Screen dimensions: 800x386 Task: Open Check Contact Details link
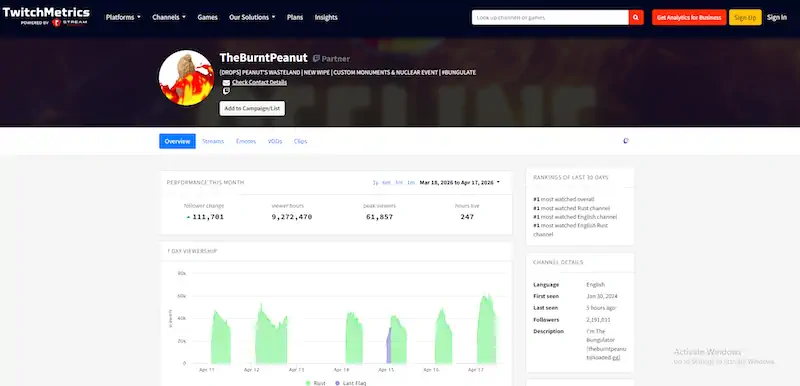click(x=259, y=83)
